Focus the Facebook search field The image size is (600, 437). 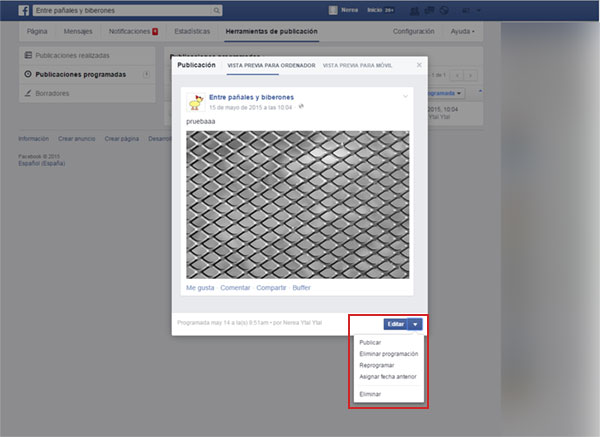122,10
